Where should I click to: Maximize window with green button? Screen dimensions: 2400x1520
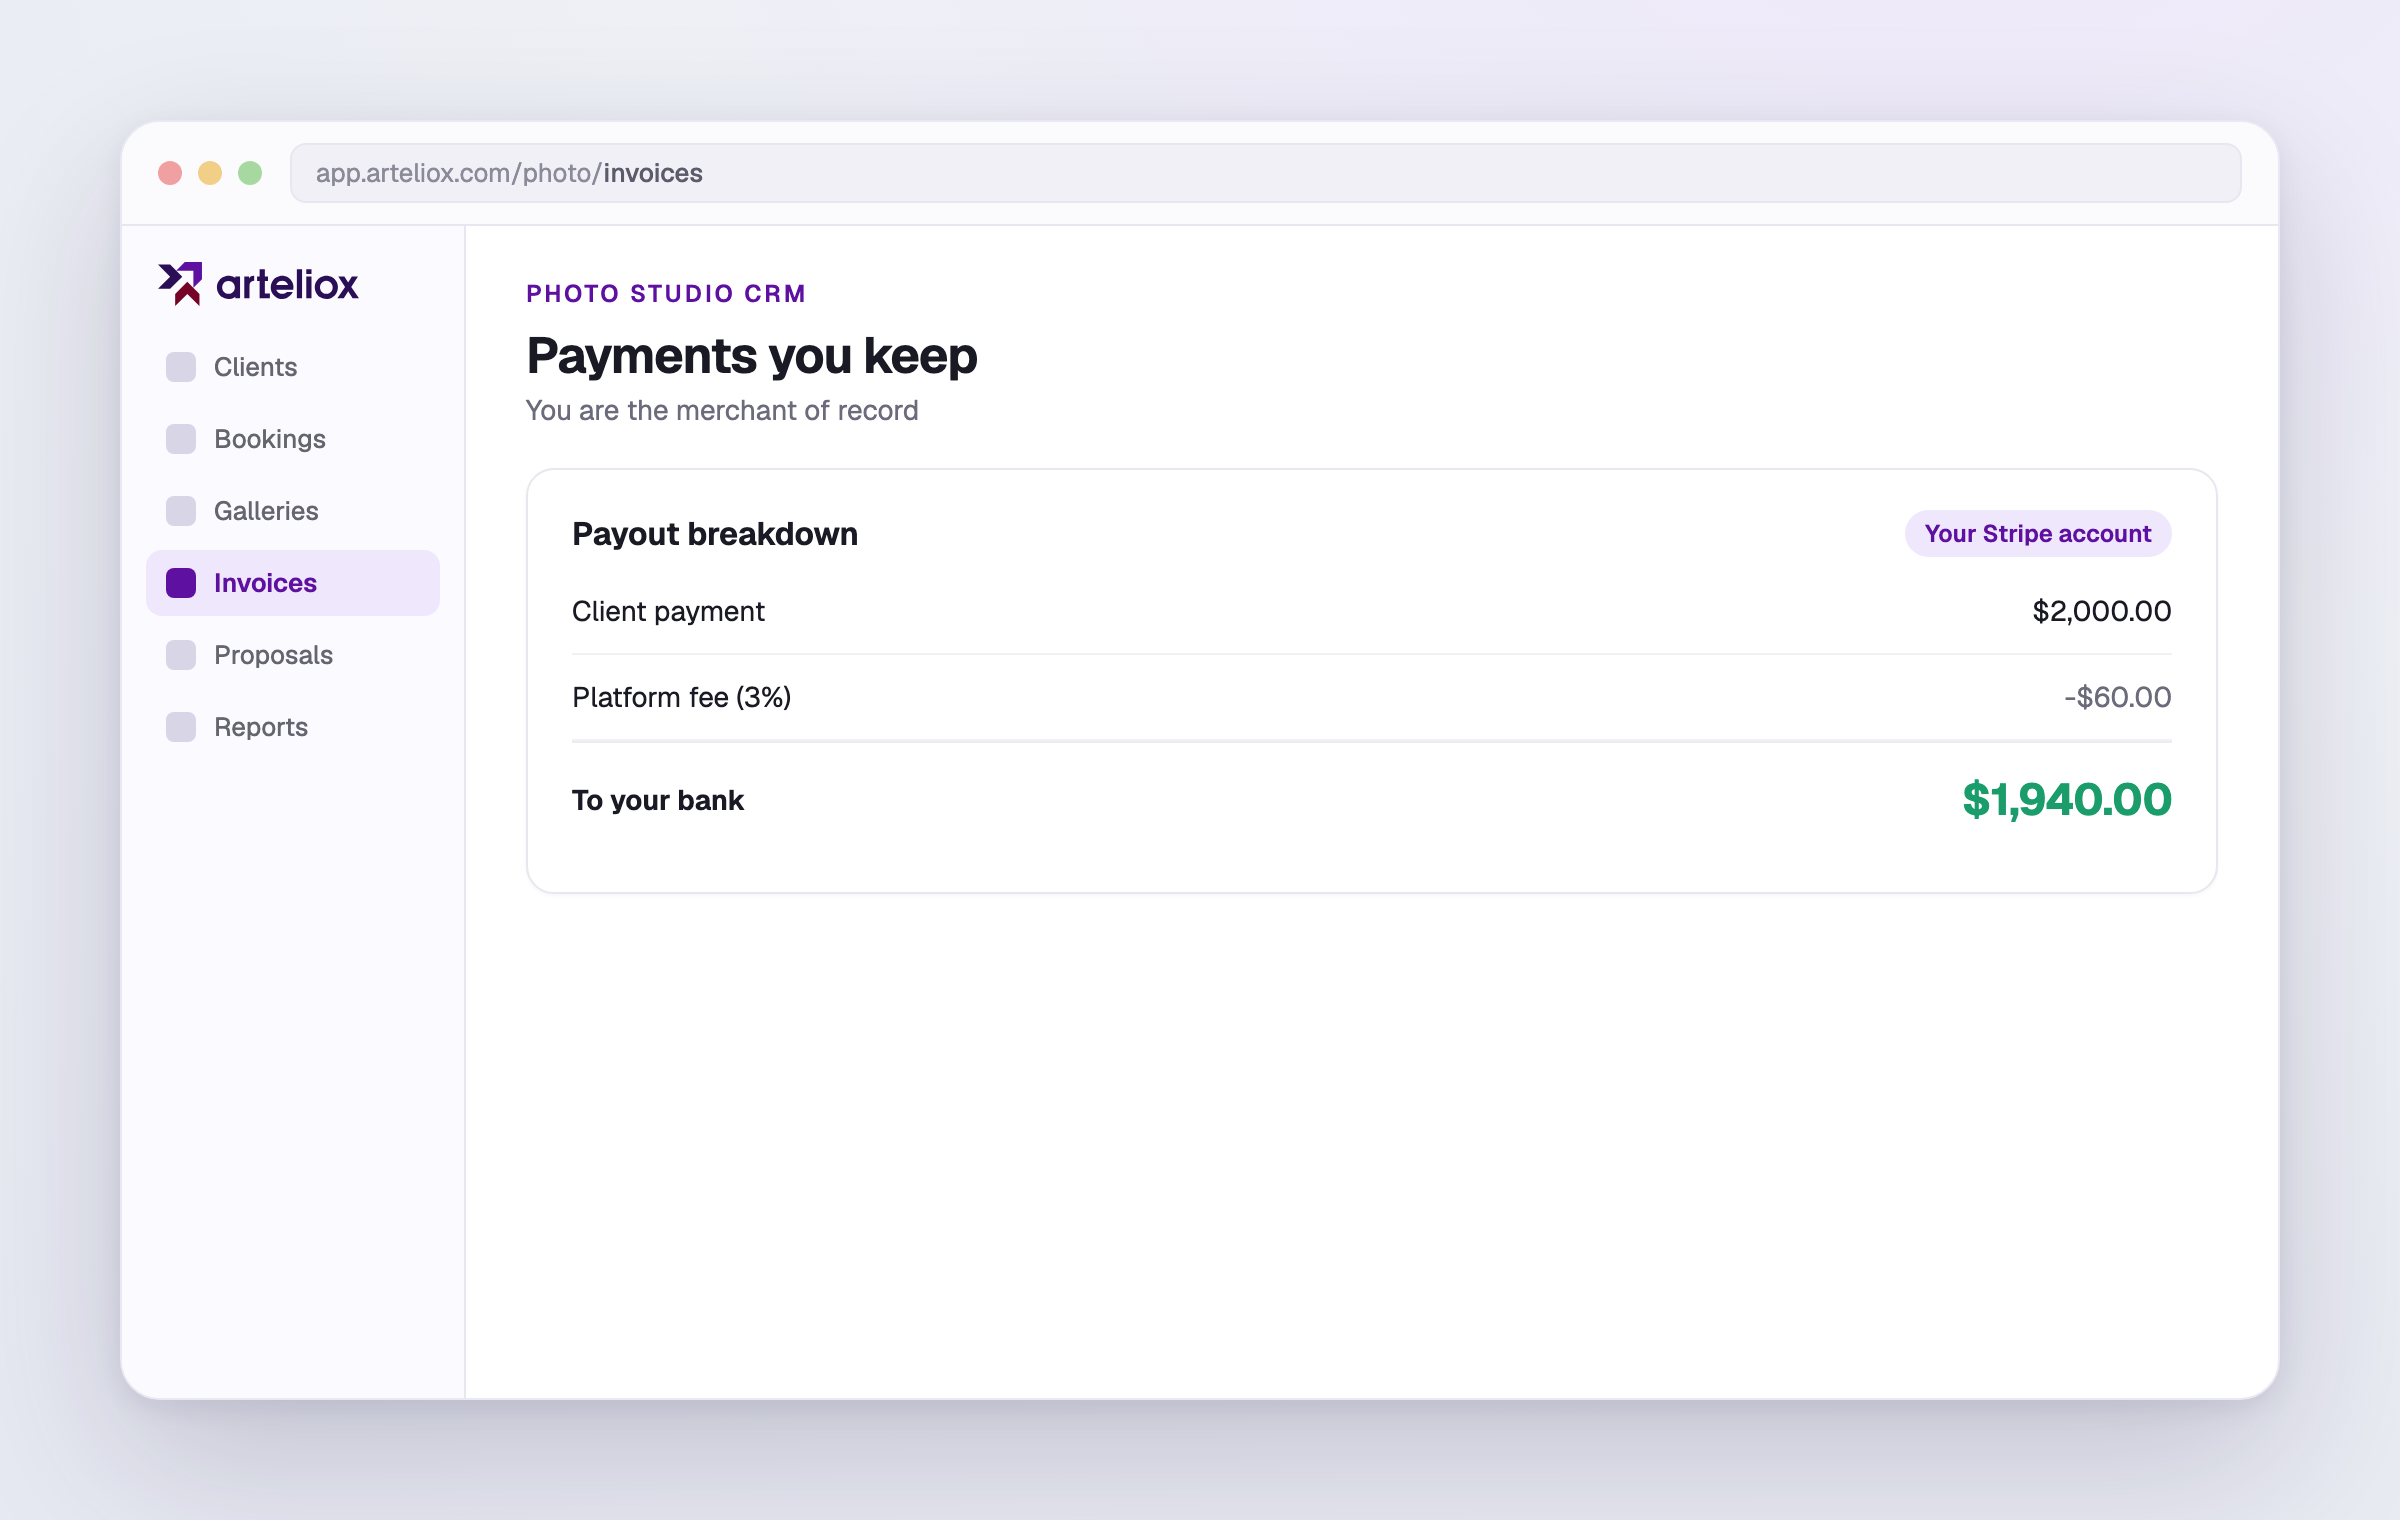[250, 173]
